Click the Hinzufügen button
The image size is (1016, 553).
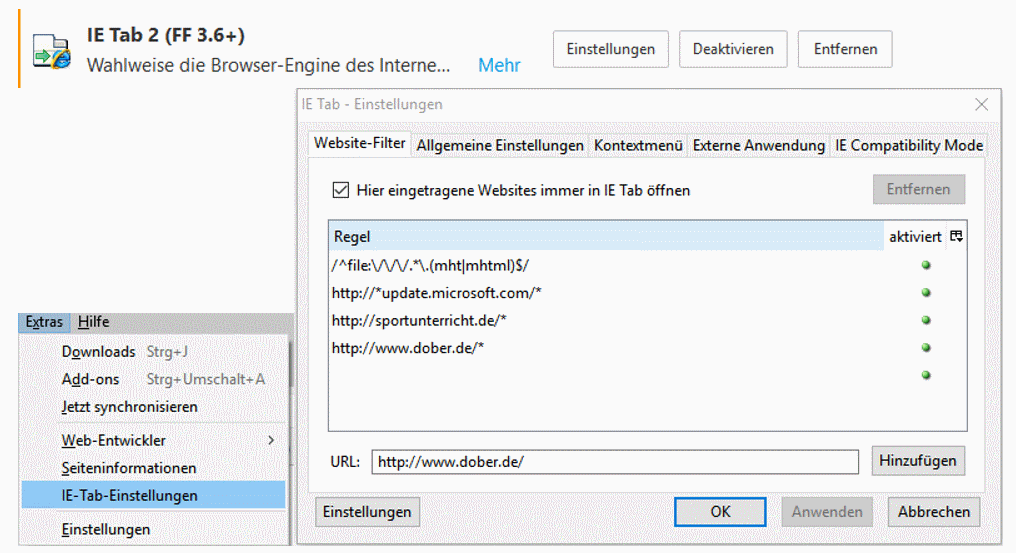(x=918, y=460)
